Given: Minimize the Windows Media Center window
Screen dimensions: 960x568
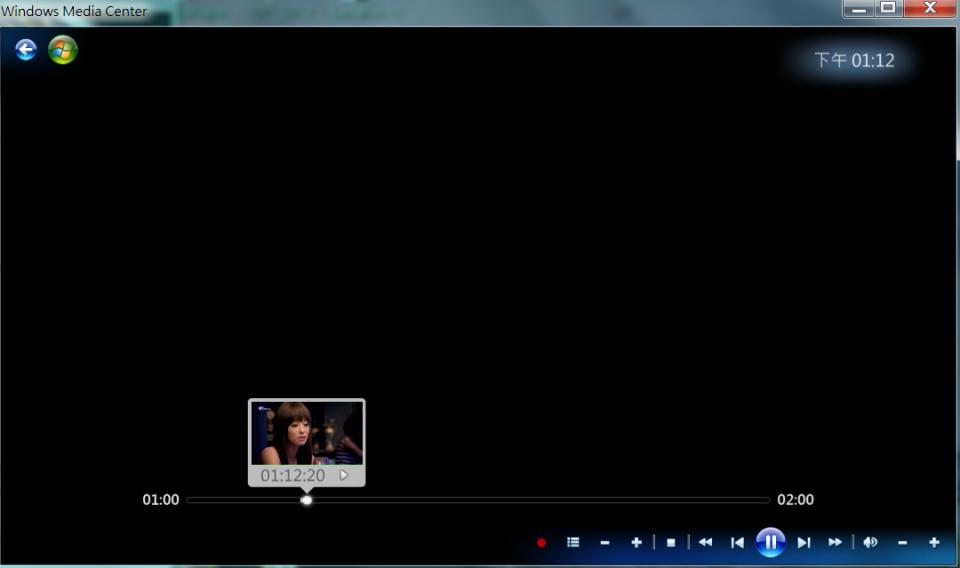Looking at the screenshot, I should click(x=858, y=9).
